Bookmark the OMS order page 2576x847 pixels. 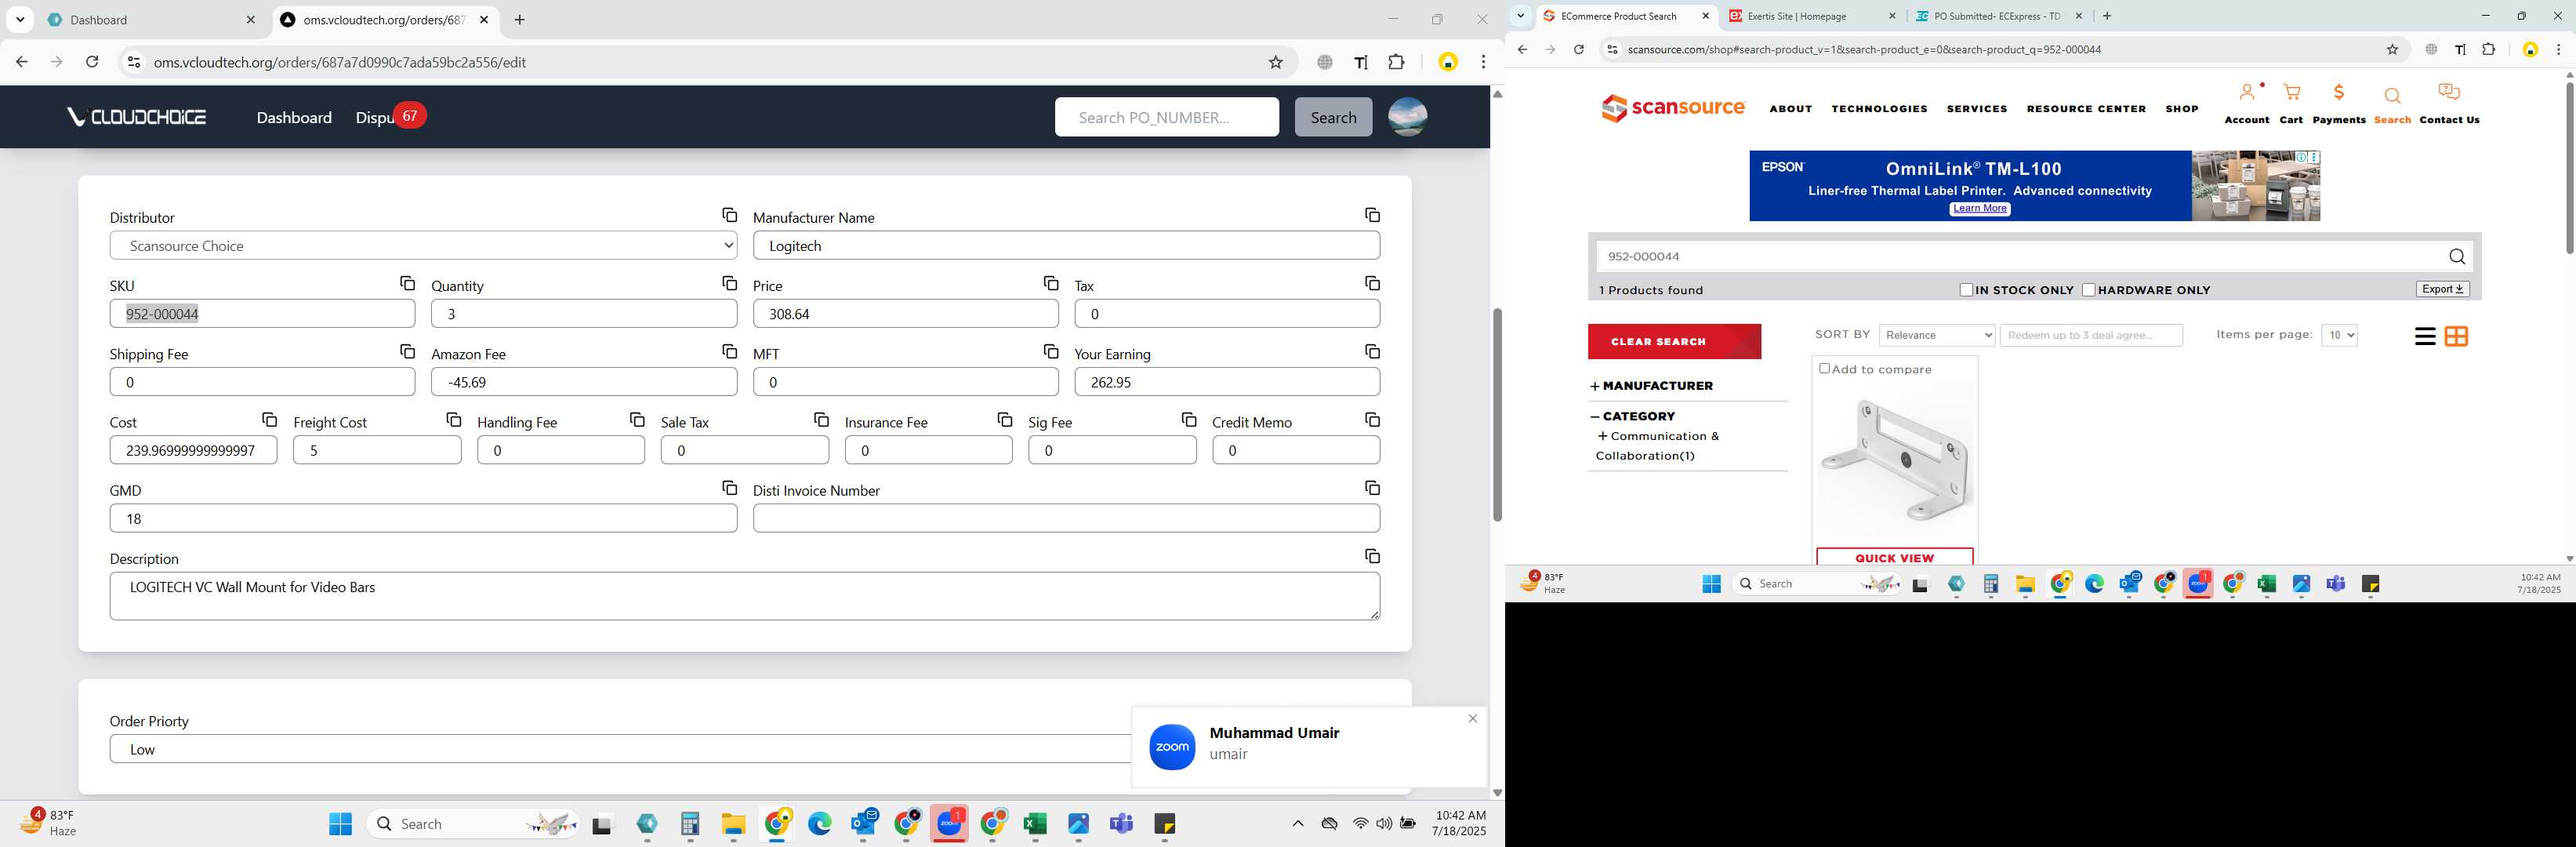tap(1275, 62)
